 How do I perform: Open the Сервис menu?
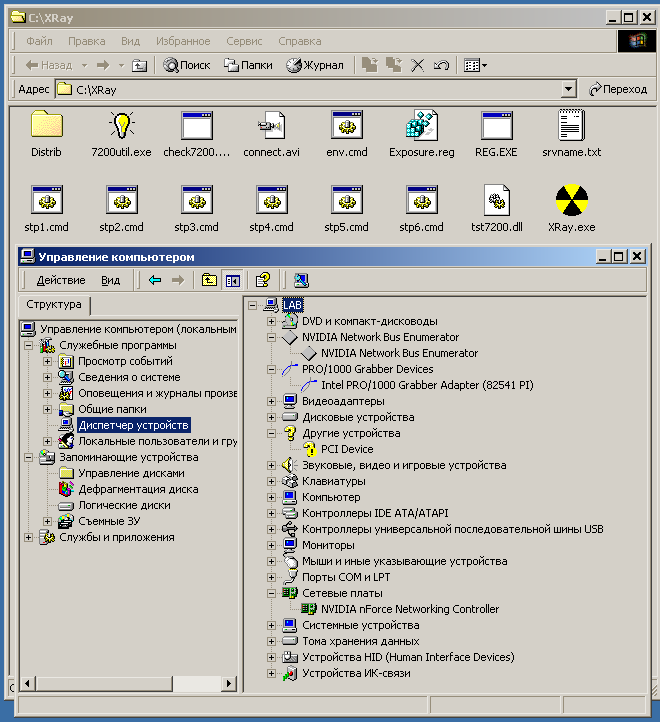pos(244,41)
